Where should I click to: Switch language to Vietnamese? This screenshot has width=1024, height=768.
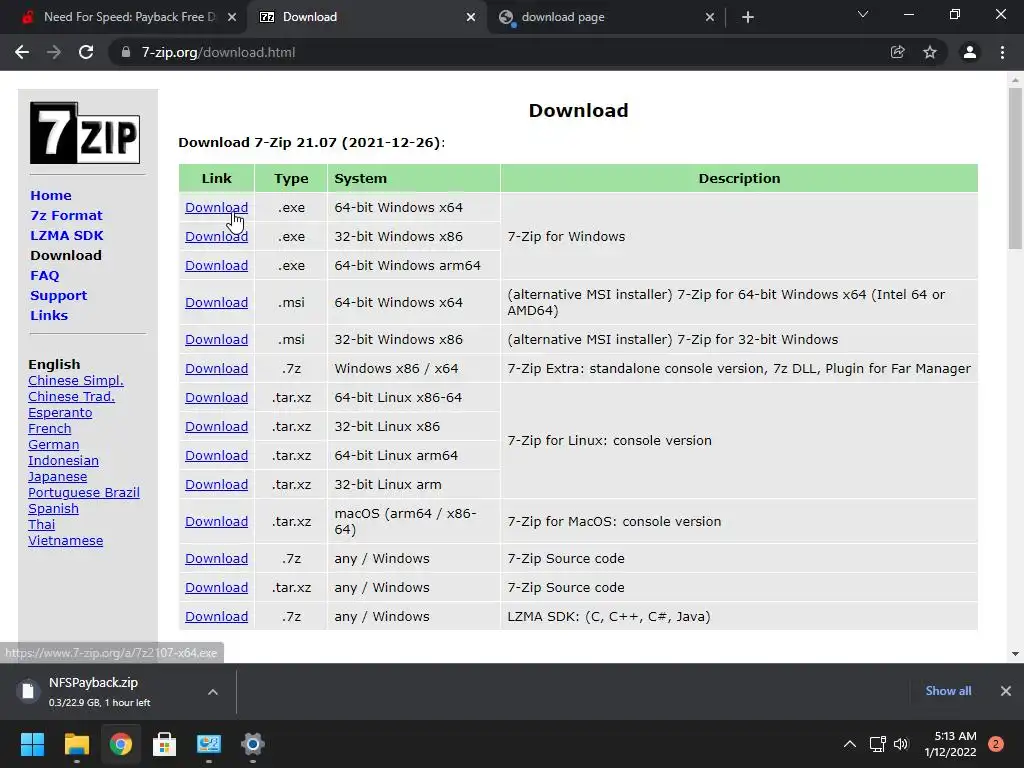coord(65,541)
